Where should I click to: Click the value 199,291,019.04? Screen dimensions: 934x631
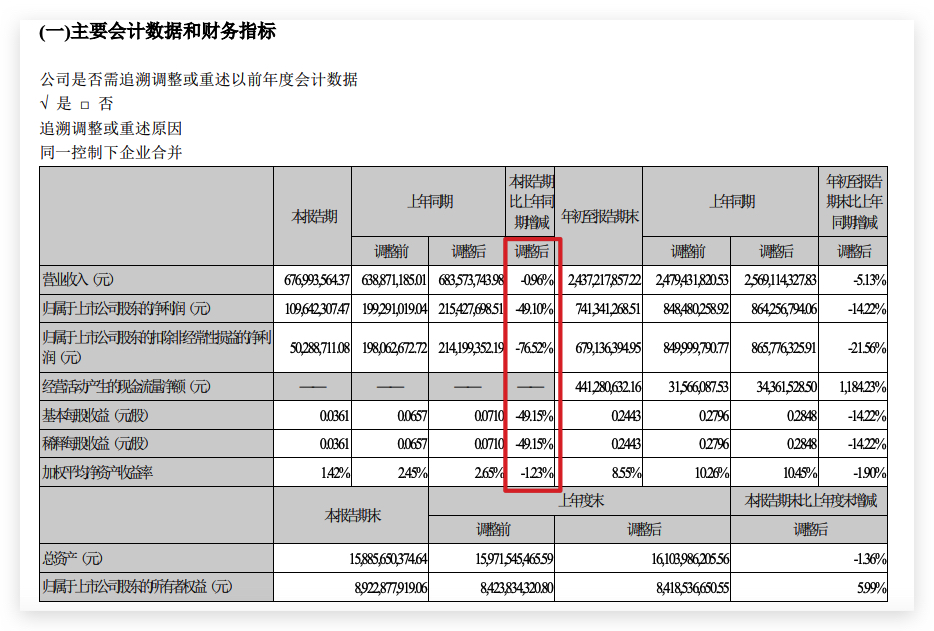394,309
